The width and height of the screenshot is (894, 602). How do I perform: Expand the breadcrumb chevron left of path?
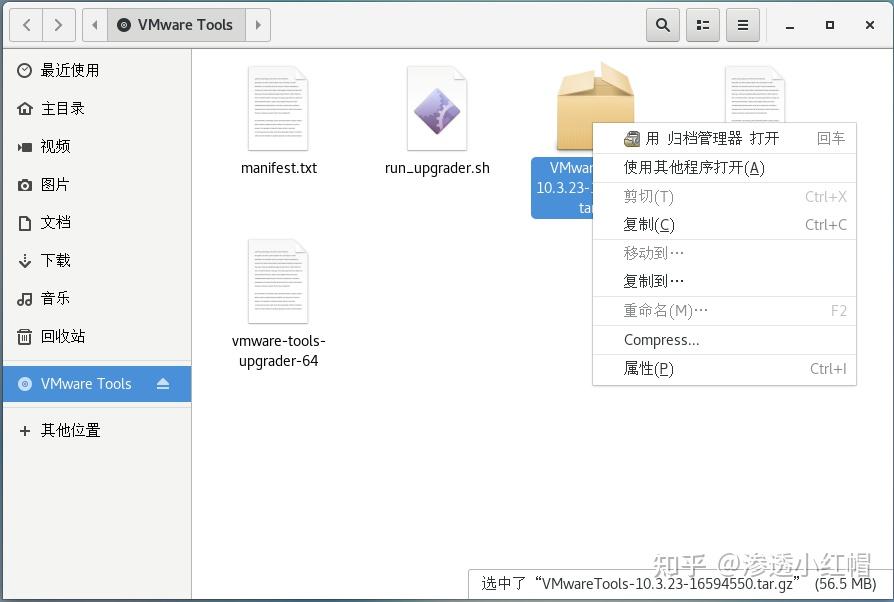coord(95,24)
